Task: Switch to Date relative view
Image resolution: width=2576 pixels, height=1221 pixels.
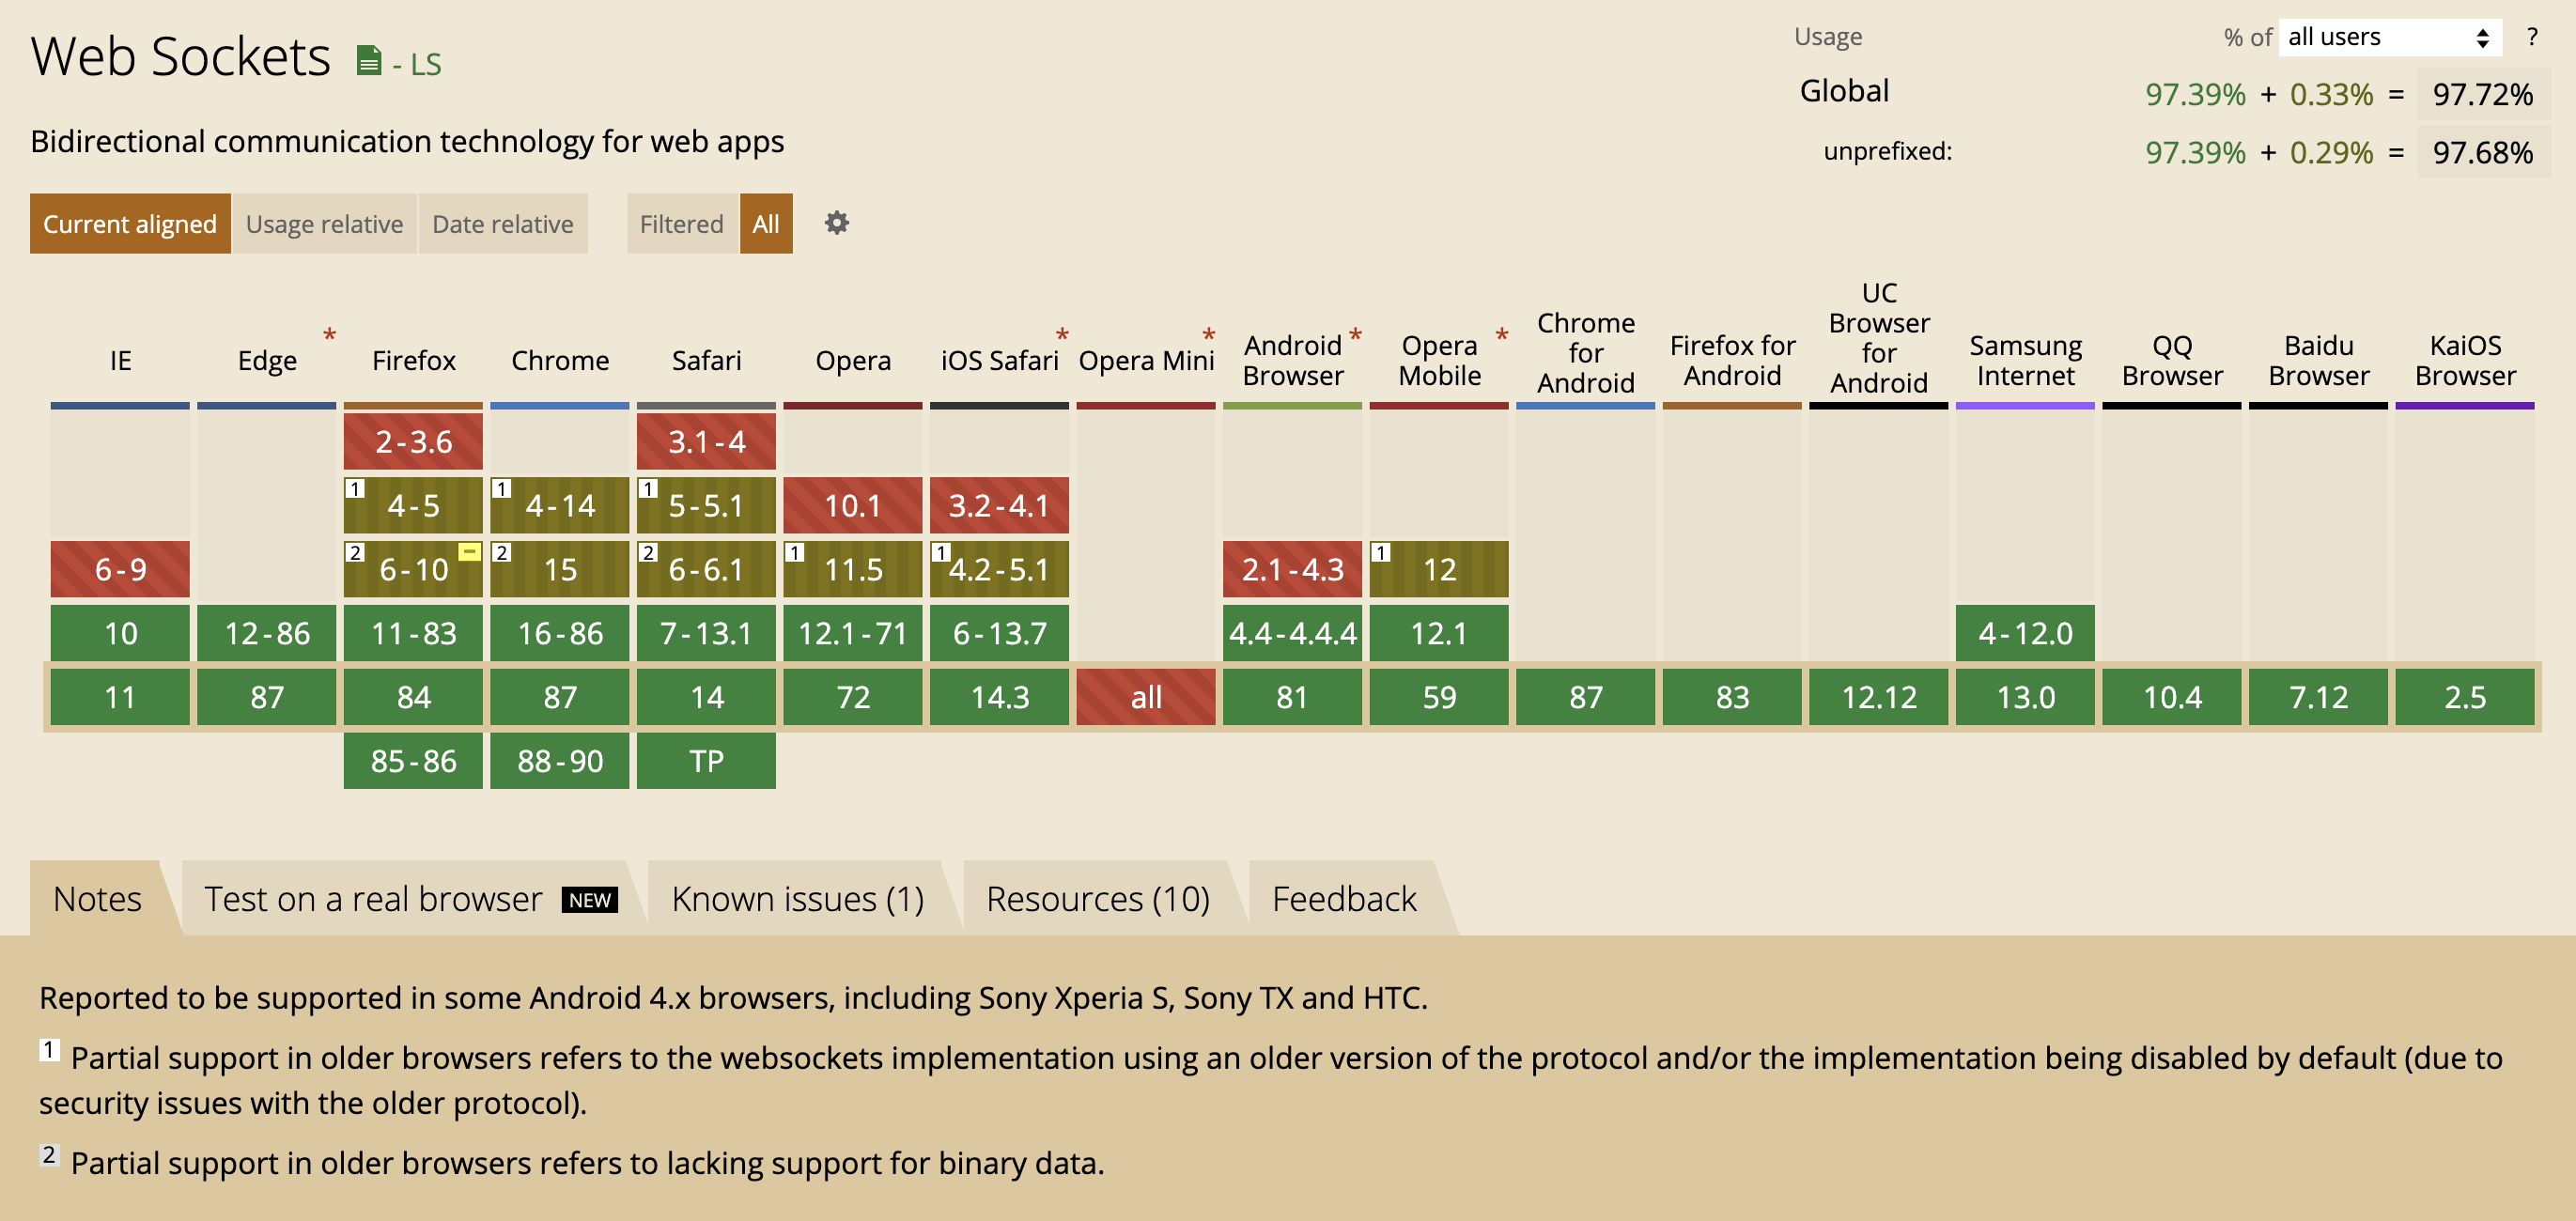Action: (502, 224)
